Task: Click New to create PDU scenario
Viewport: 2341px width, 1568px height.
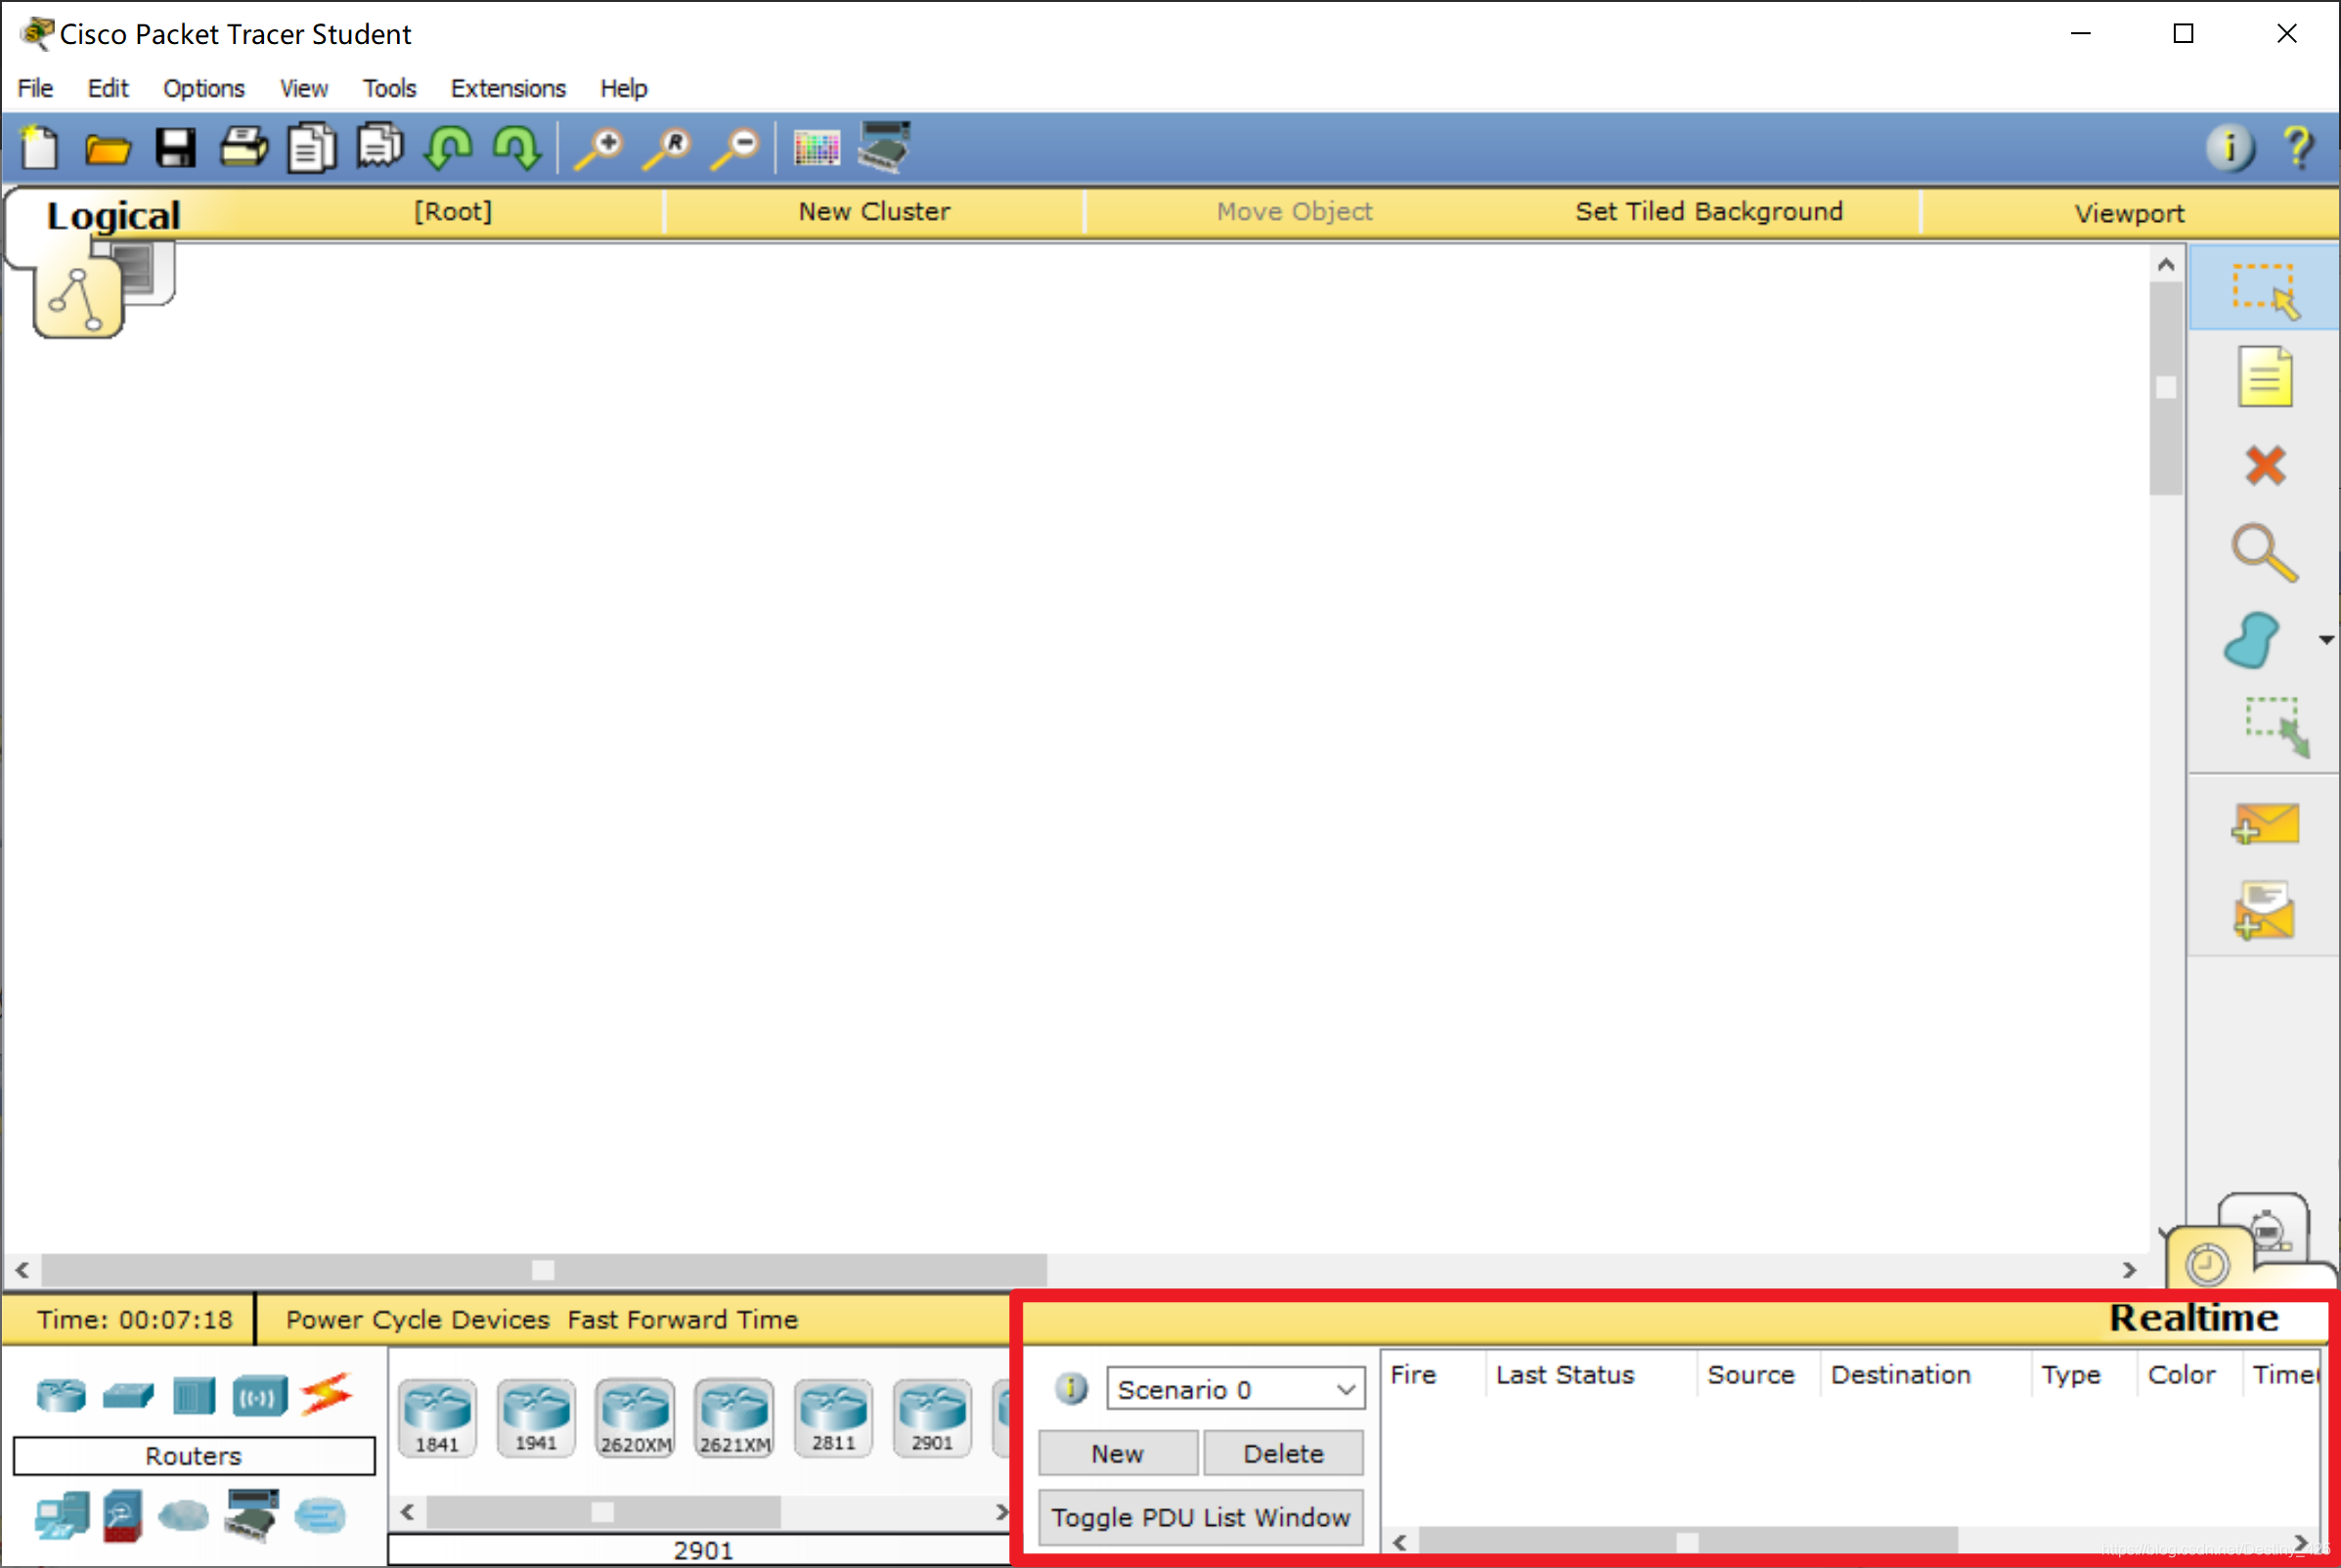Action: pos(1118,1453)
